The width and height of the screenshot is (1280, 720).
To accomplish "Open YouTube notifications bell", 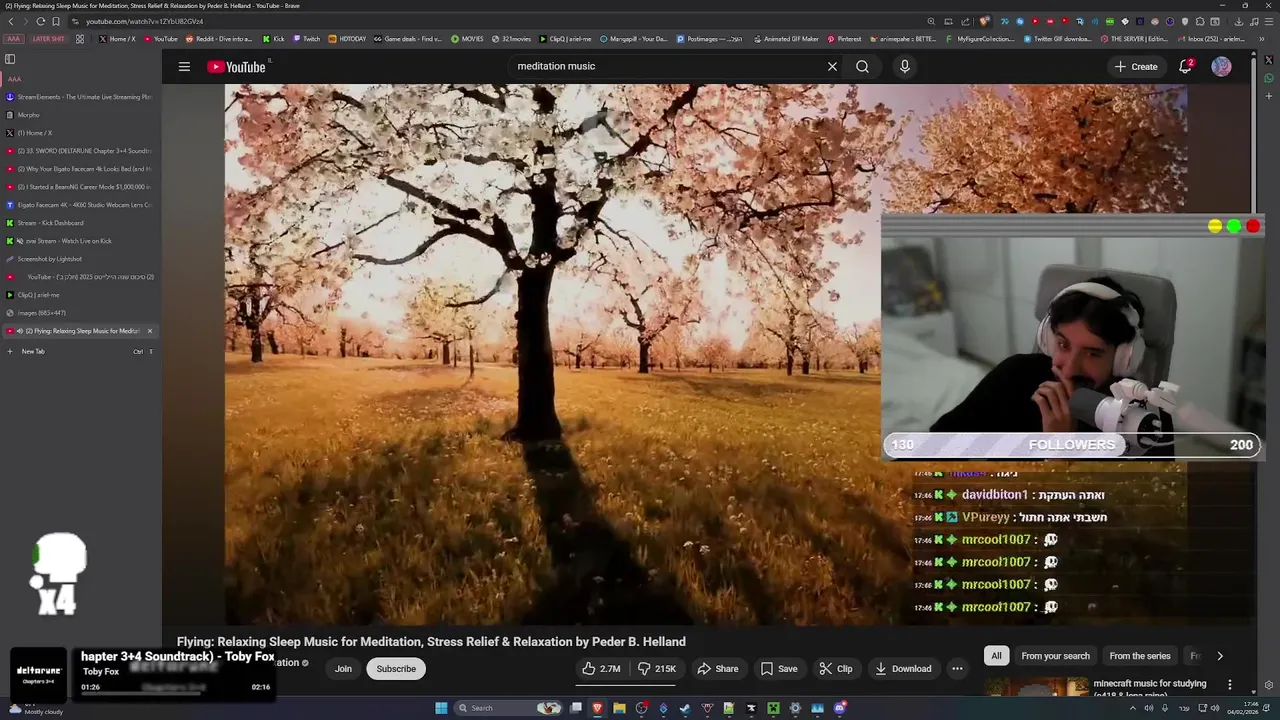I will pos(1185,67).
